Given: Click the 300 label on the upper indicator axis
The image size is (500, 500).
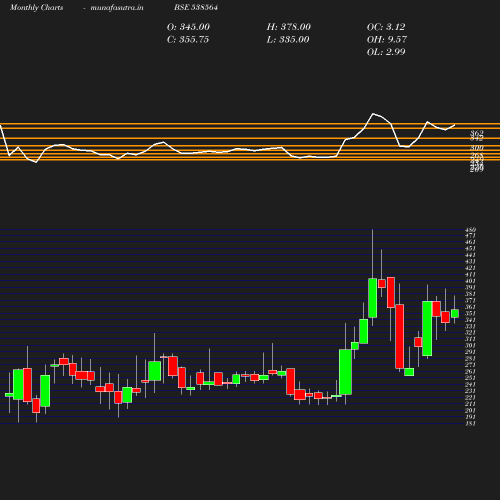Looking at the screenshot, I should click(x=477, y=148).
